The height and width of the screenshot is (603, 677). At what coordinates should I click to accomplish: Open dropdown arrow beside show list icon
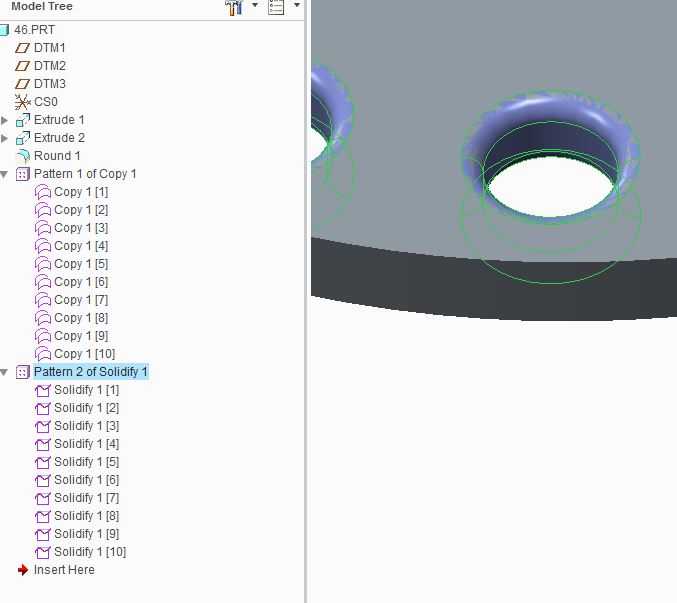pos(297,5)
